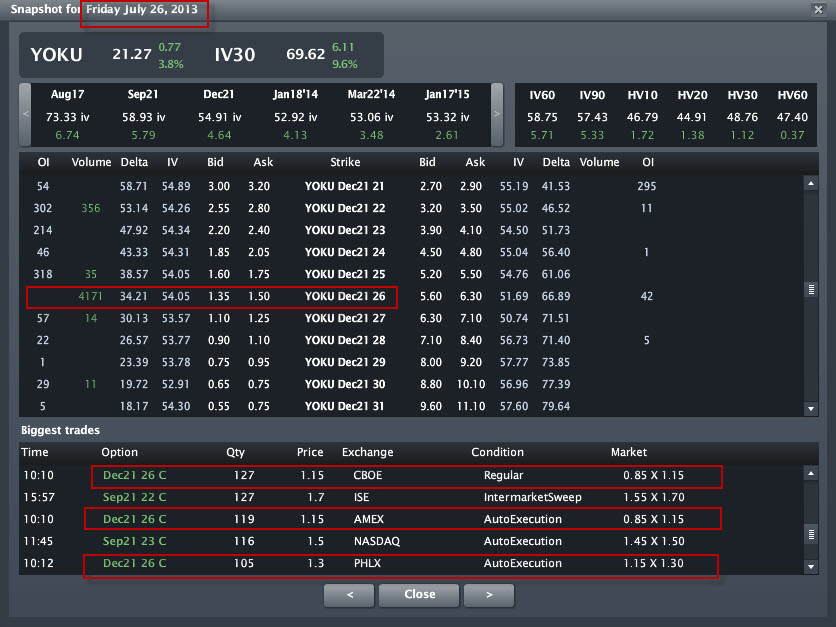Image resolution: width=836 pixels, height=627 pixels.
Task: Click the Strike column header
Action: (345, 162)
